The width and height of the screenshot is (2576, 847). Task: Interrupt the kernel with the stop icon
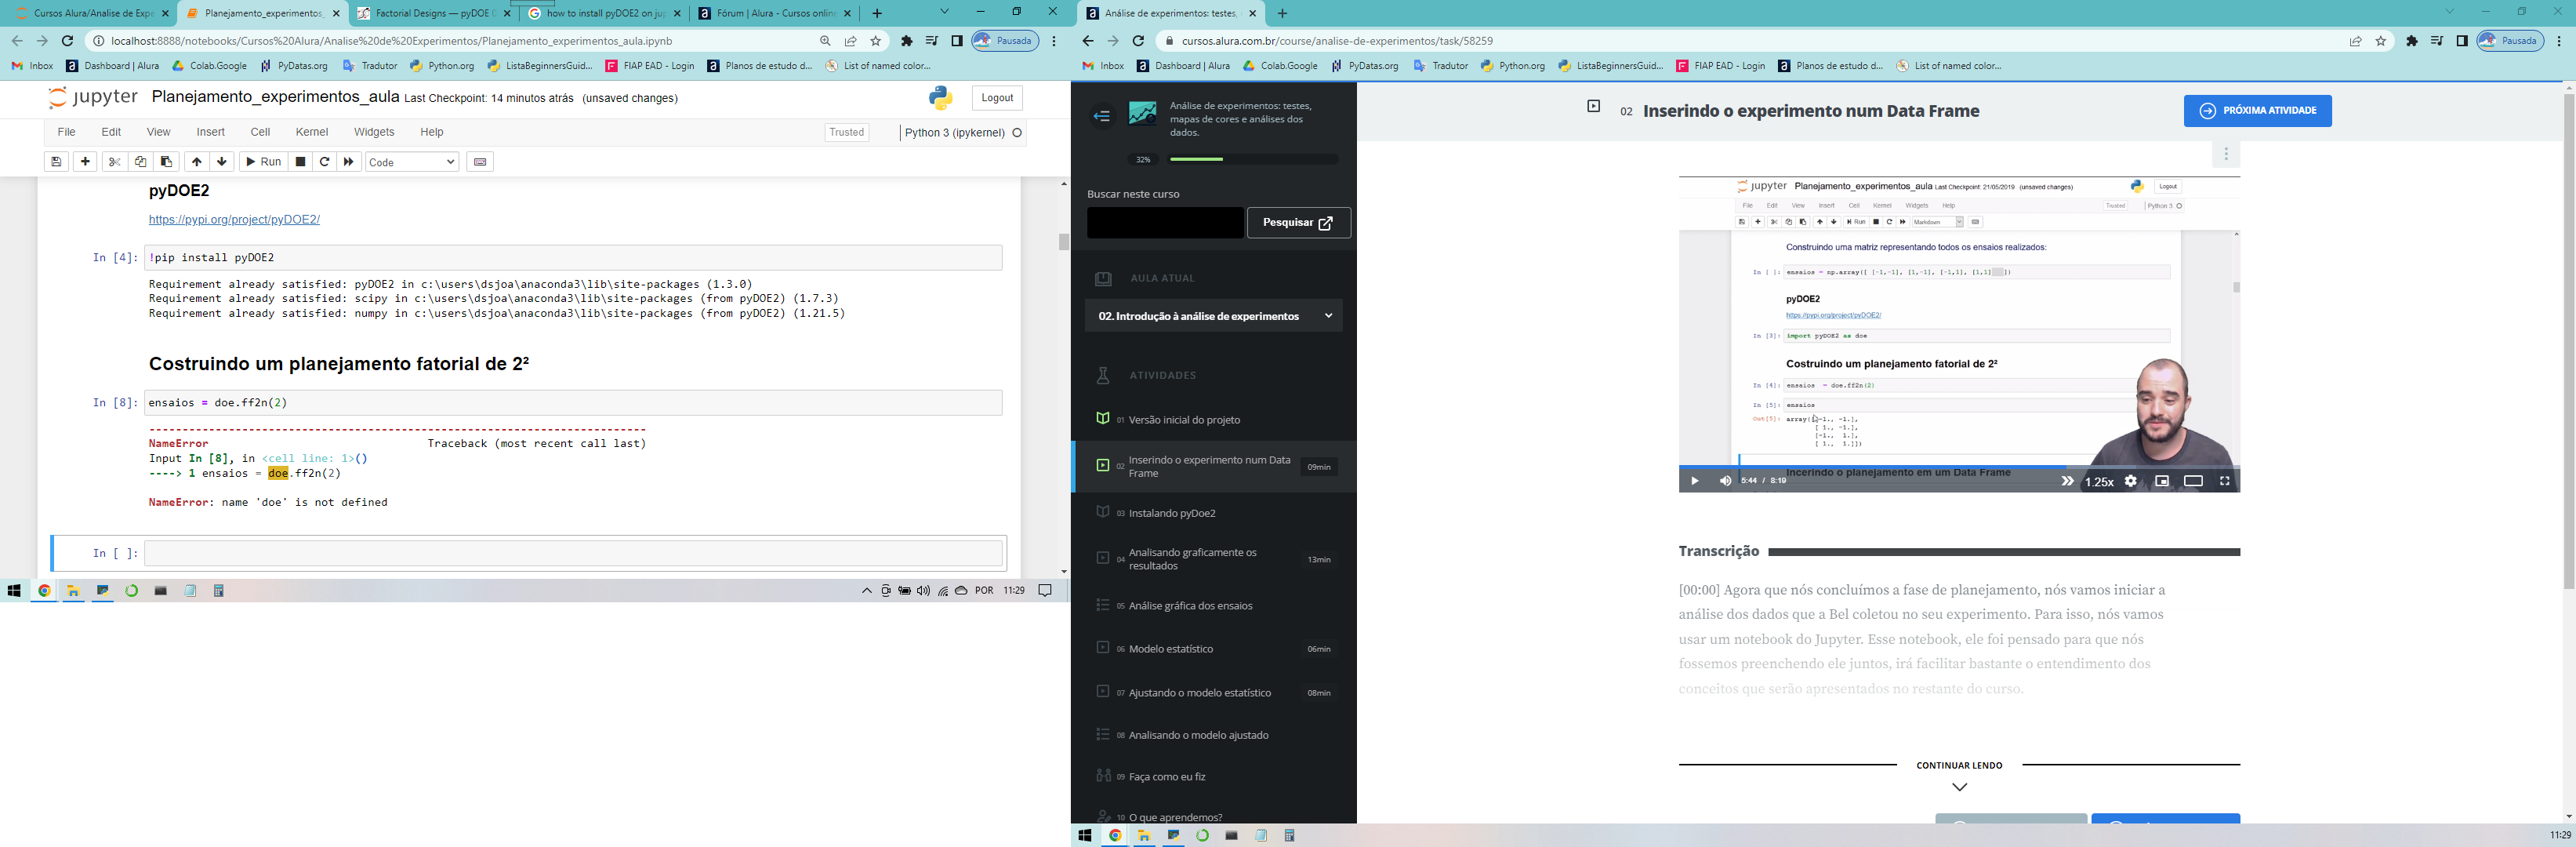[300, 162]
